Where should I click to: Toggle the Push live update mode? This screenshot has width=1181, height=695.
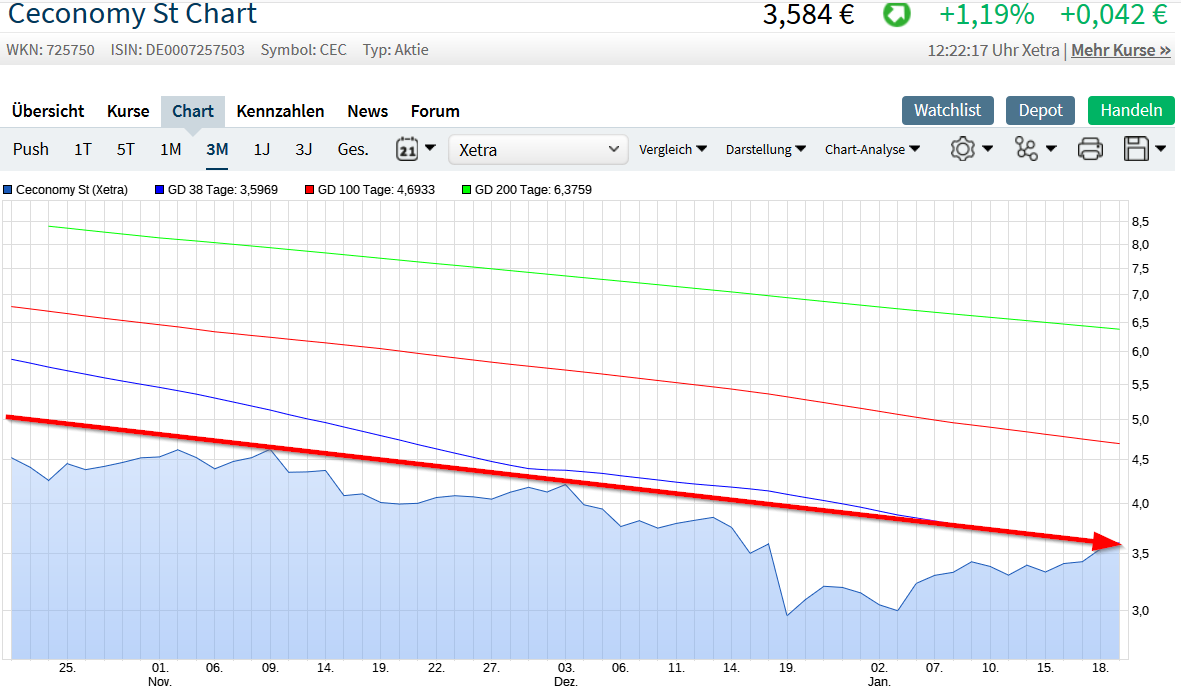[31, 149]
